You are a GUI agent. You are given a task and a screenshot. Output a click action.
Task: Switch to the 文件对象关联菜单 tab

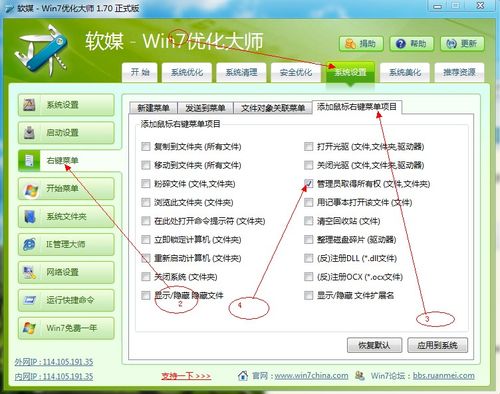tap(273, 108)
